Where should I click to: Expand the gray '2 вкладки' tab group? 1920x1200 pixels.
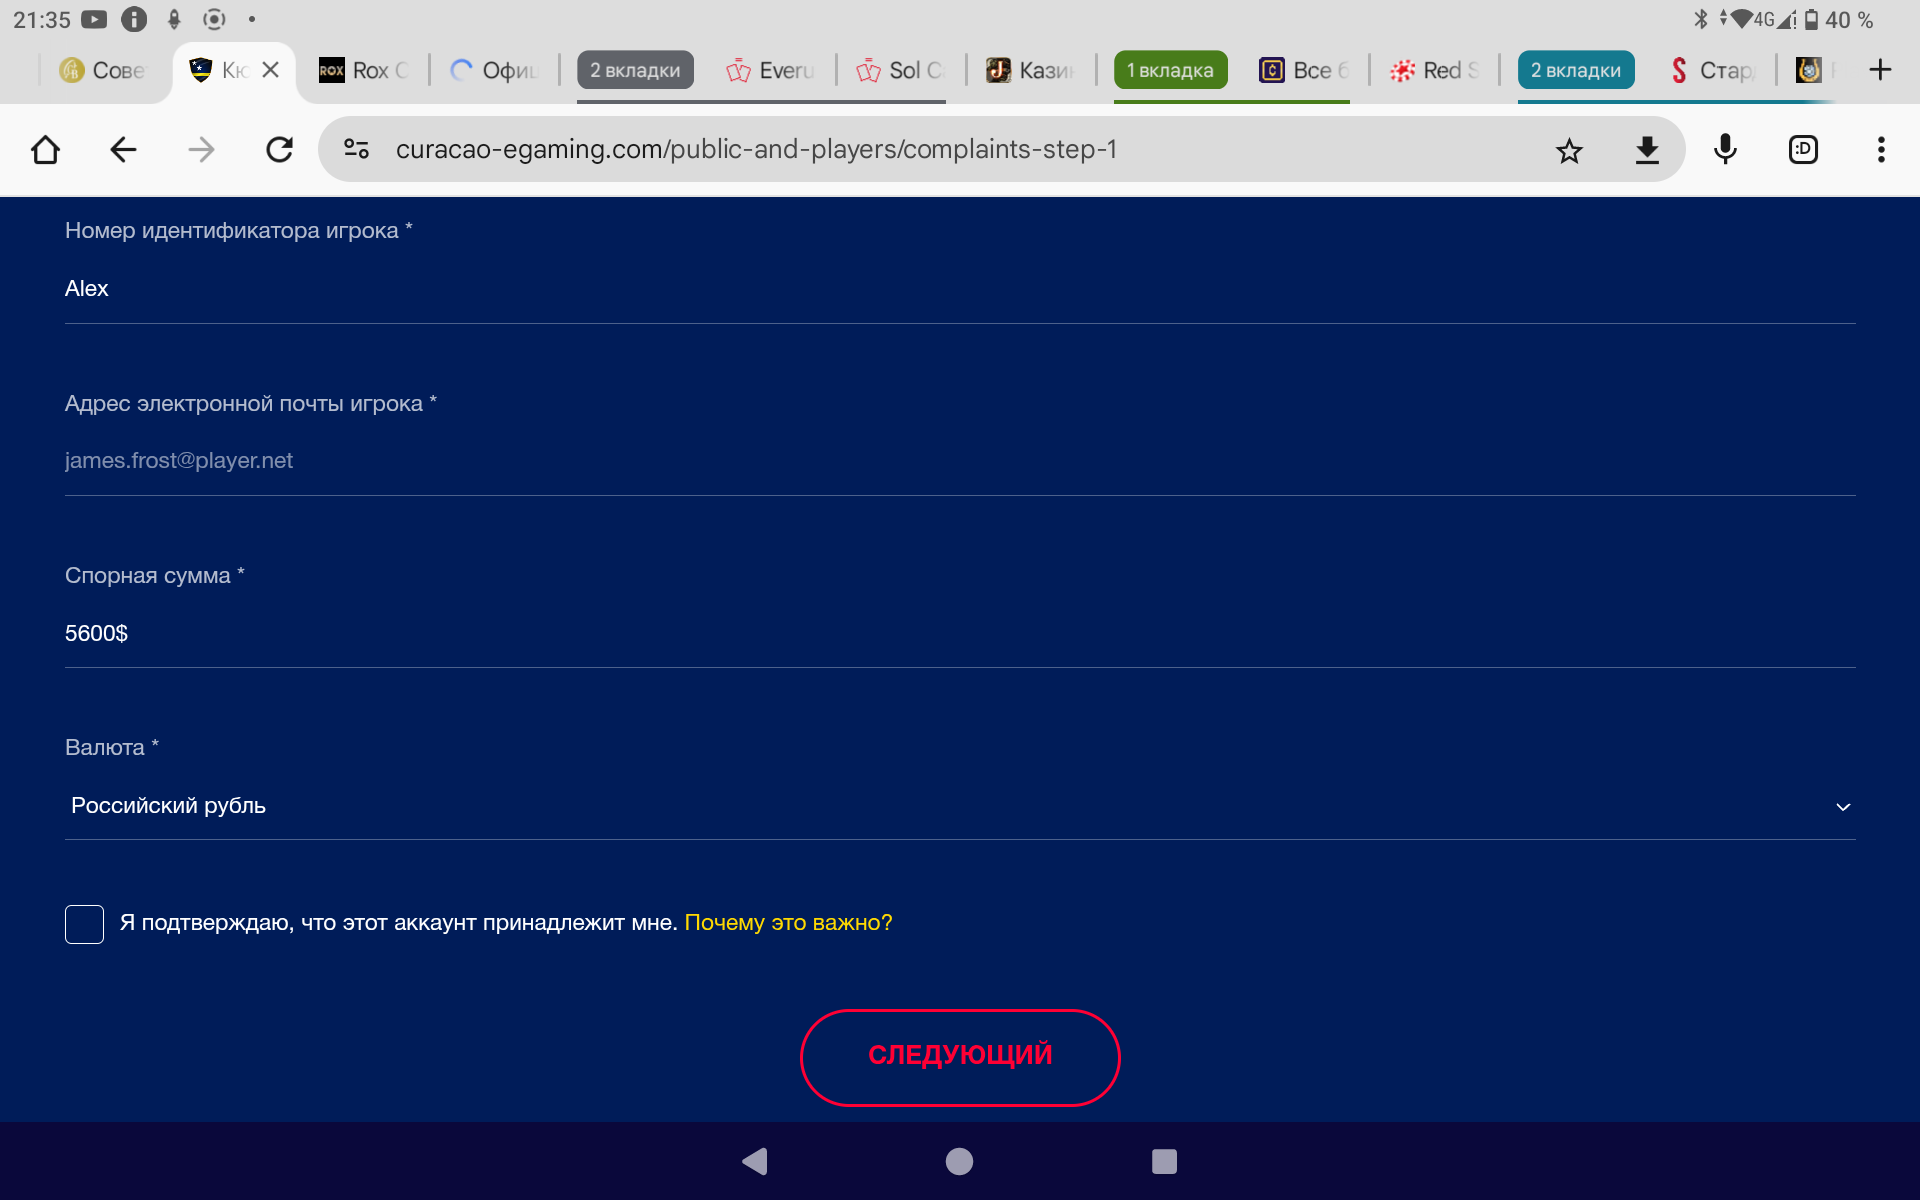pyautogui.click(x=635, y=70)
